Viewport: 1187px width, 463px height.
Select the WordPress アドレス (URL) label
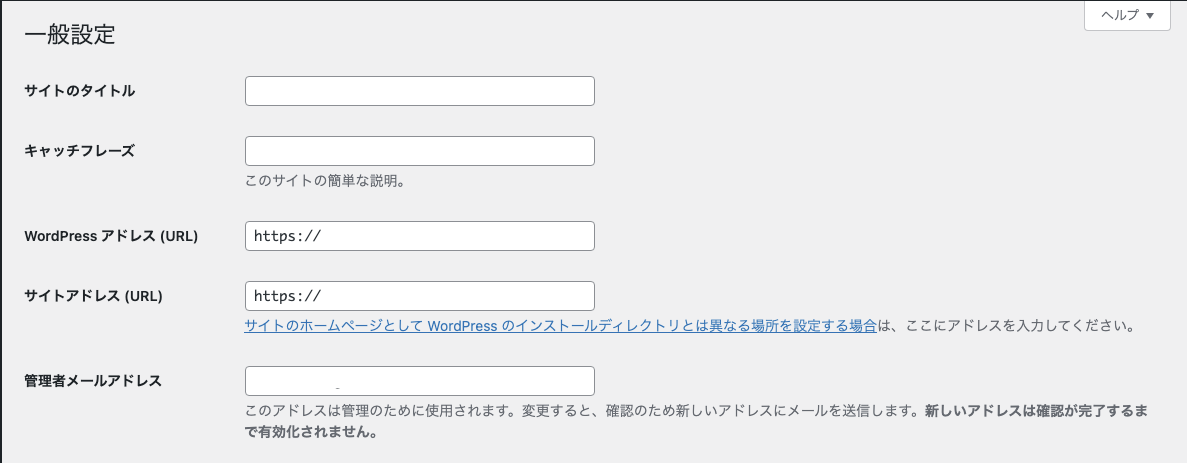click(111, 235)
